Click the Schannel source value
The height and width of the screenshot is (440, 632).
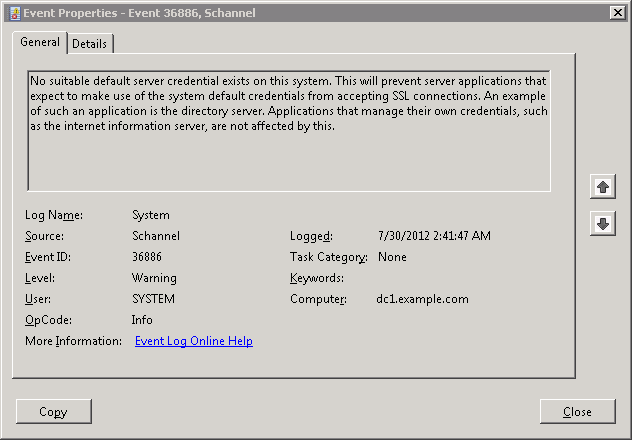point(154,236)
